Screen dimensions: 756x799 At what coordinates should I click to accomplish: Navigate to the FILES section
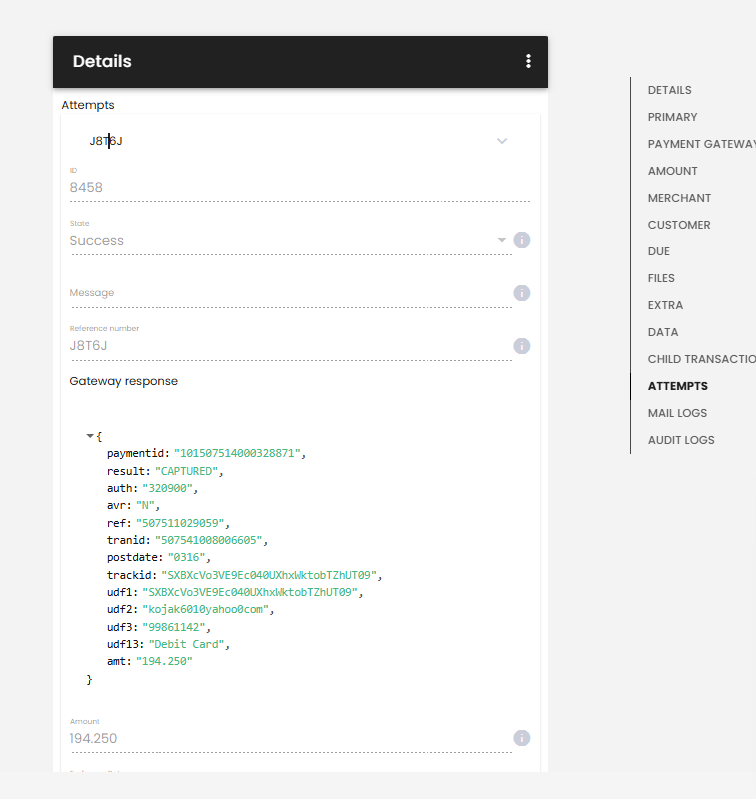(661, 278)
